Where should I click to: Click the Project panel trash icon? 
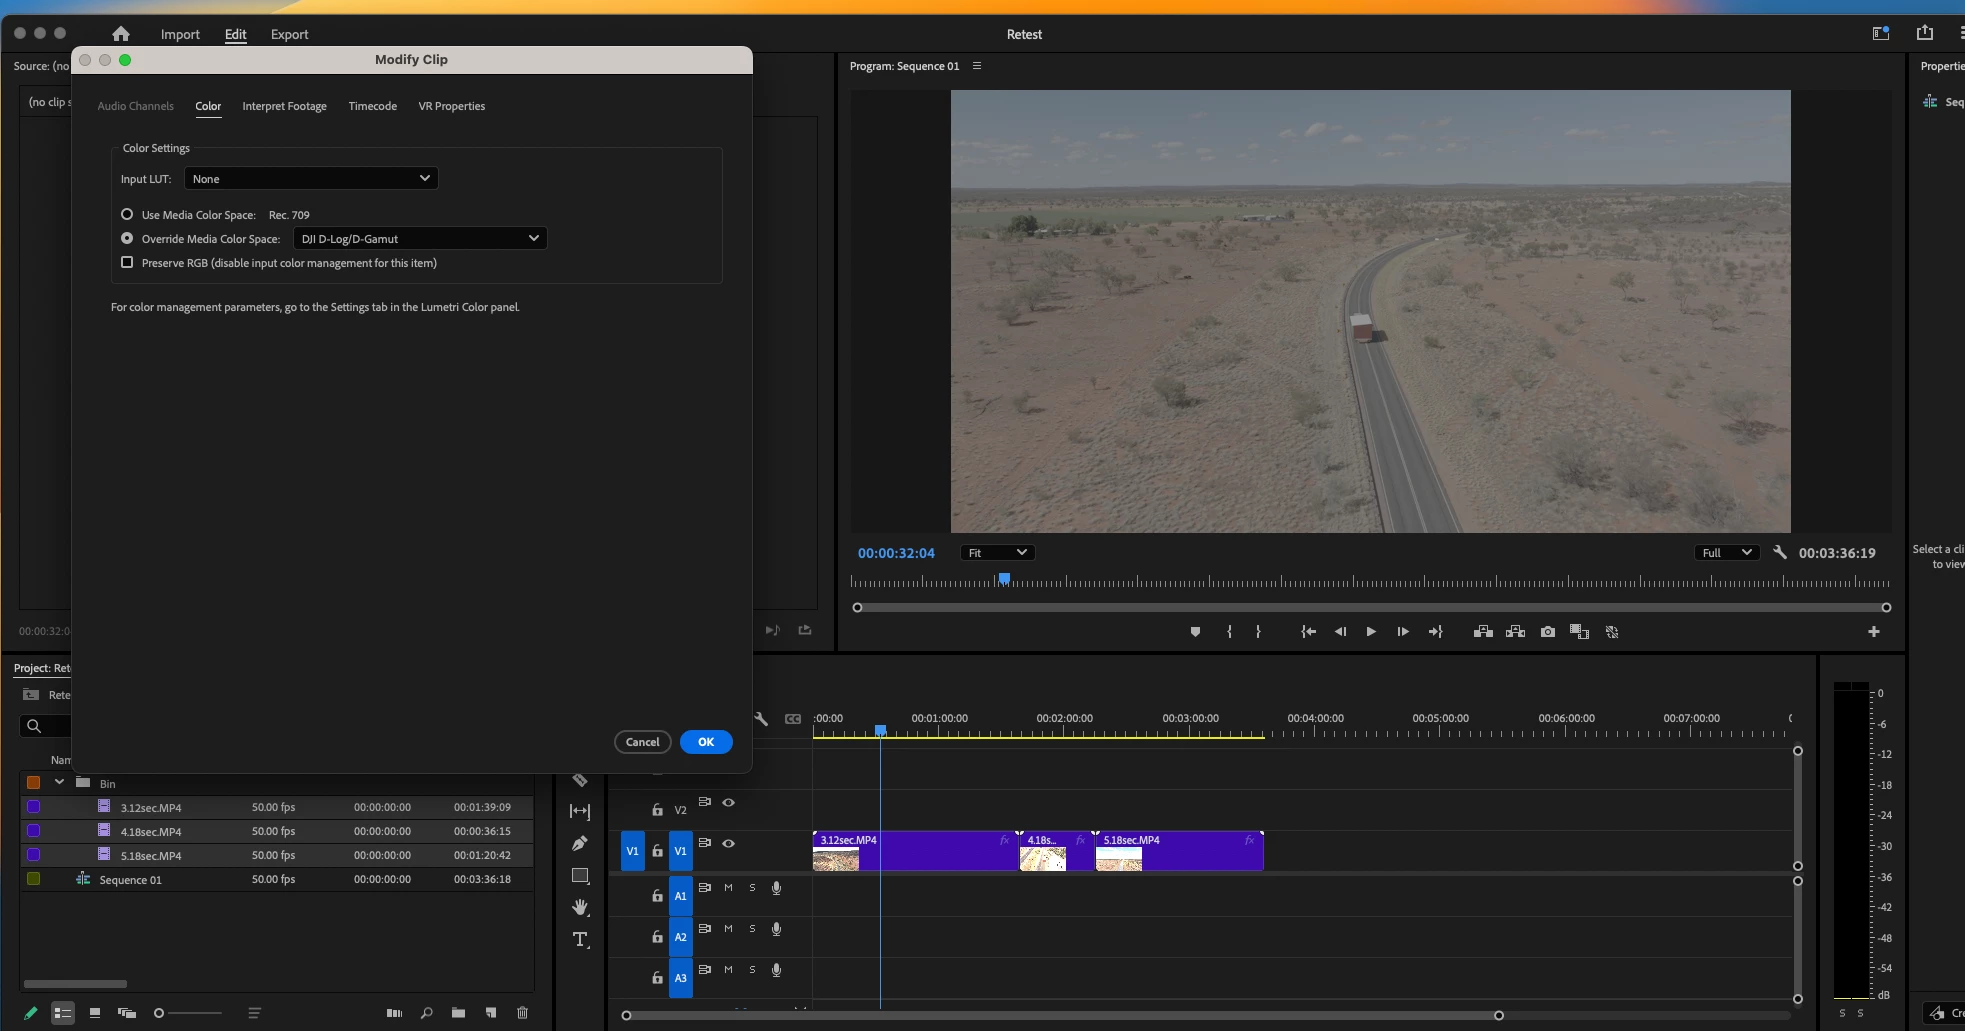[522, 1013]
